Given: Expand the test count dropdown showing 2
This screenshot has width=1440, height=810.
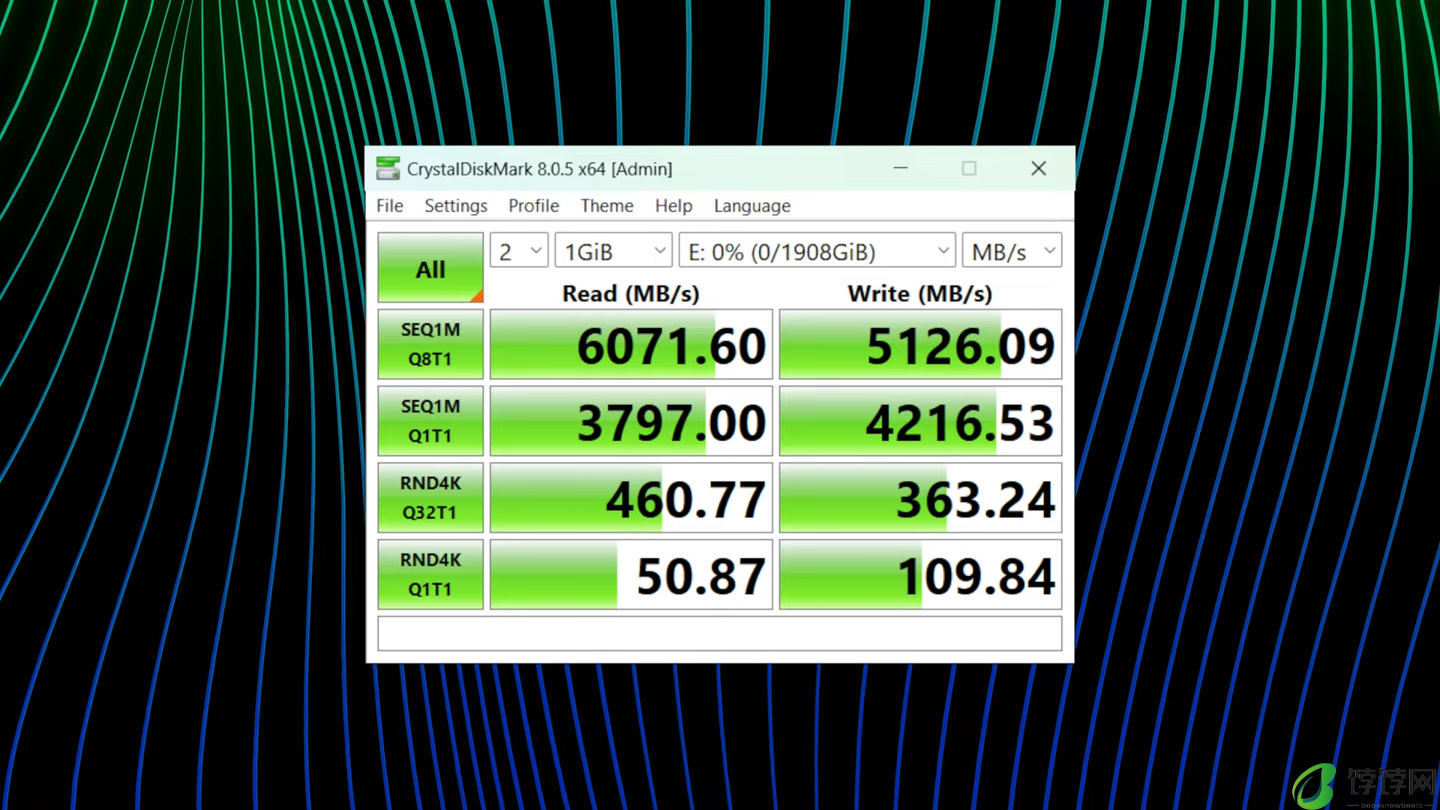Looking at the screenshot, I should [519, 251].
